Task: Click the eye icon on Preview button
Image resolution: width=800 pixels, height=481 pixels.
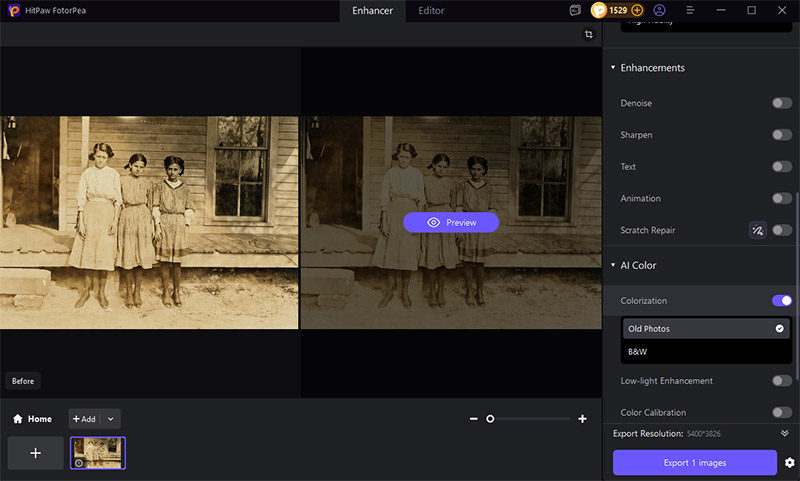Action: (x=434, y=222)
